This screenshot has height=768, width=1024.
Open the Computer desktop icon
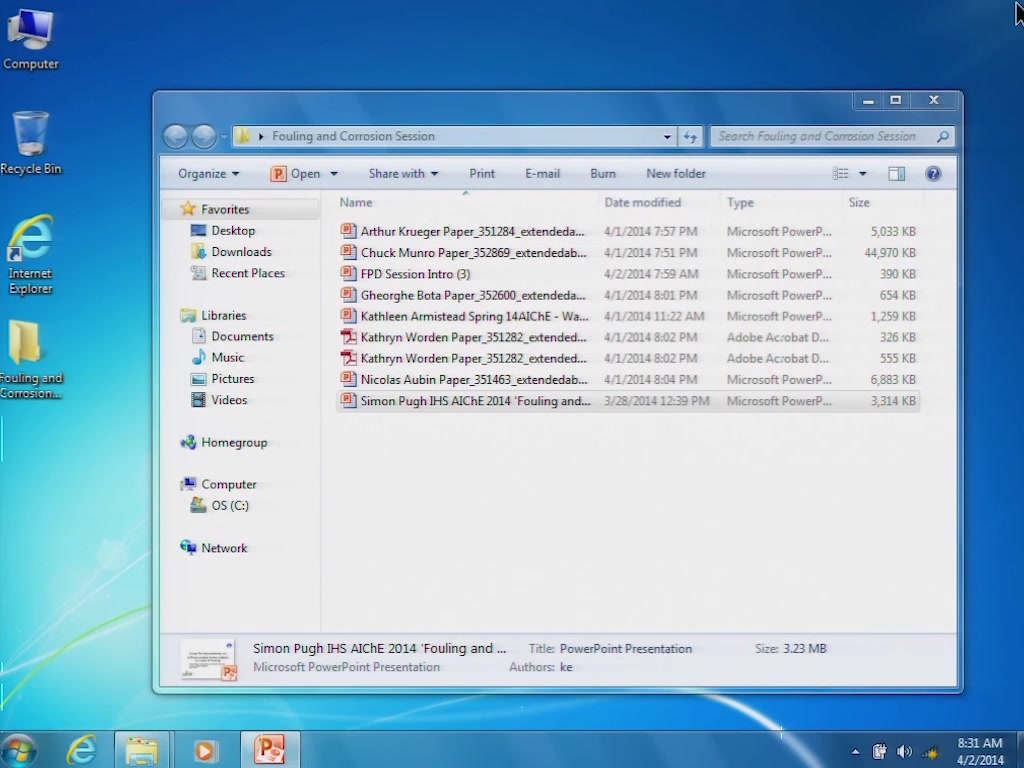pyautogui.click(x=30, y=37)
